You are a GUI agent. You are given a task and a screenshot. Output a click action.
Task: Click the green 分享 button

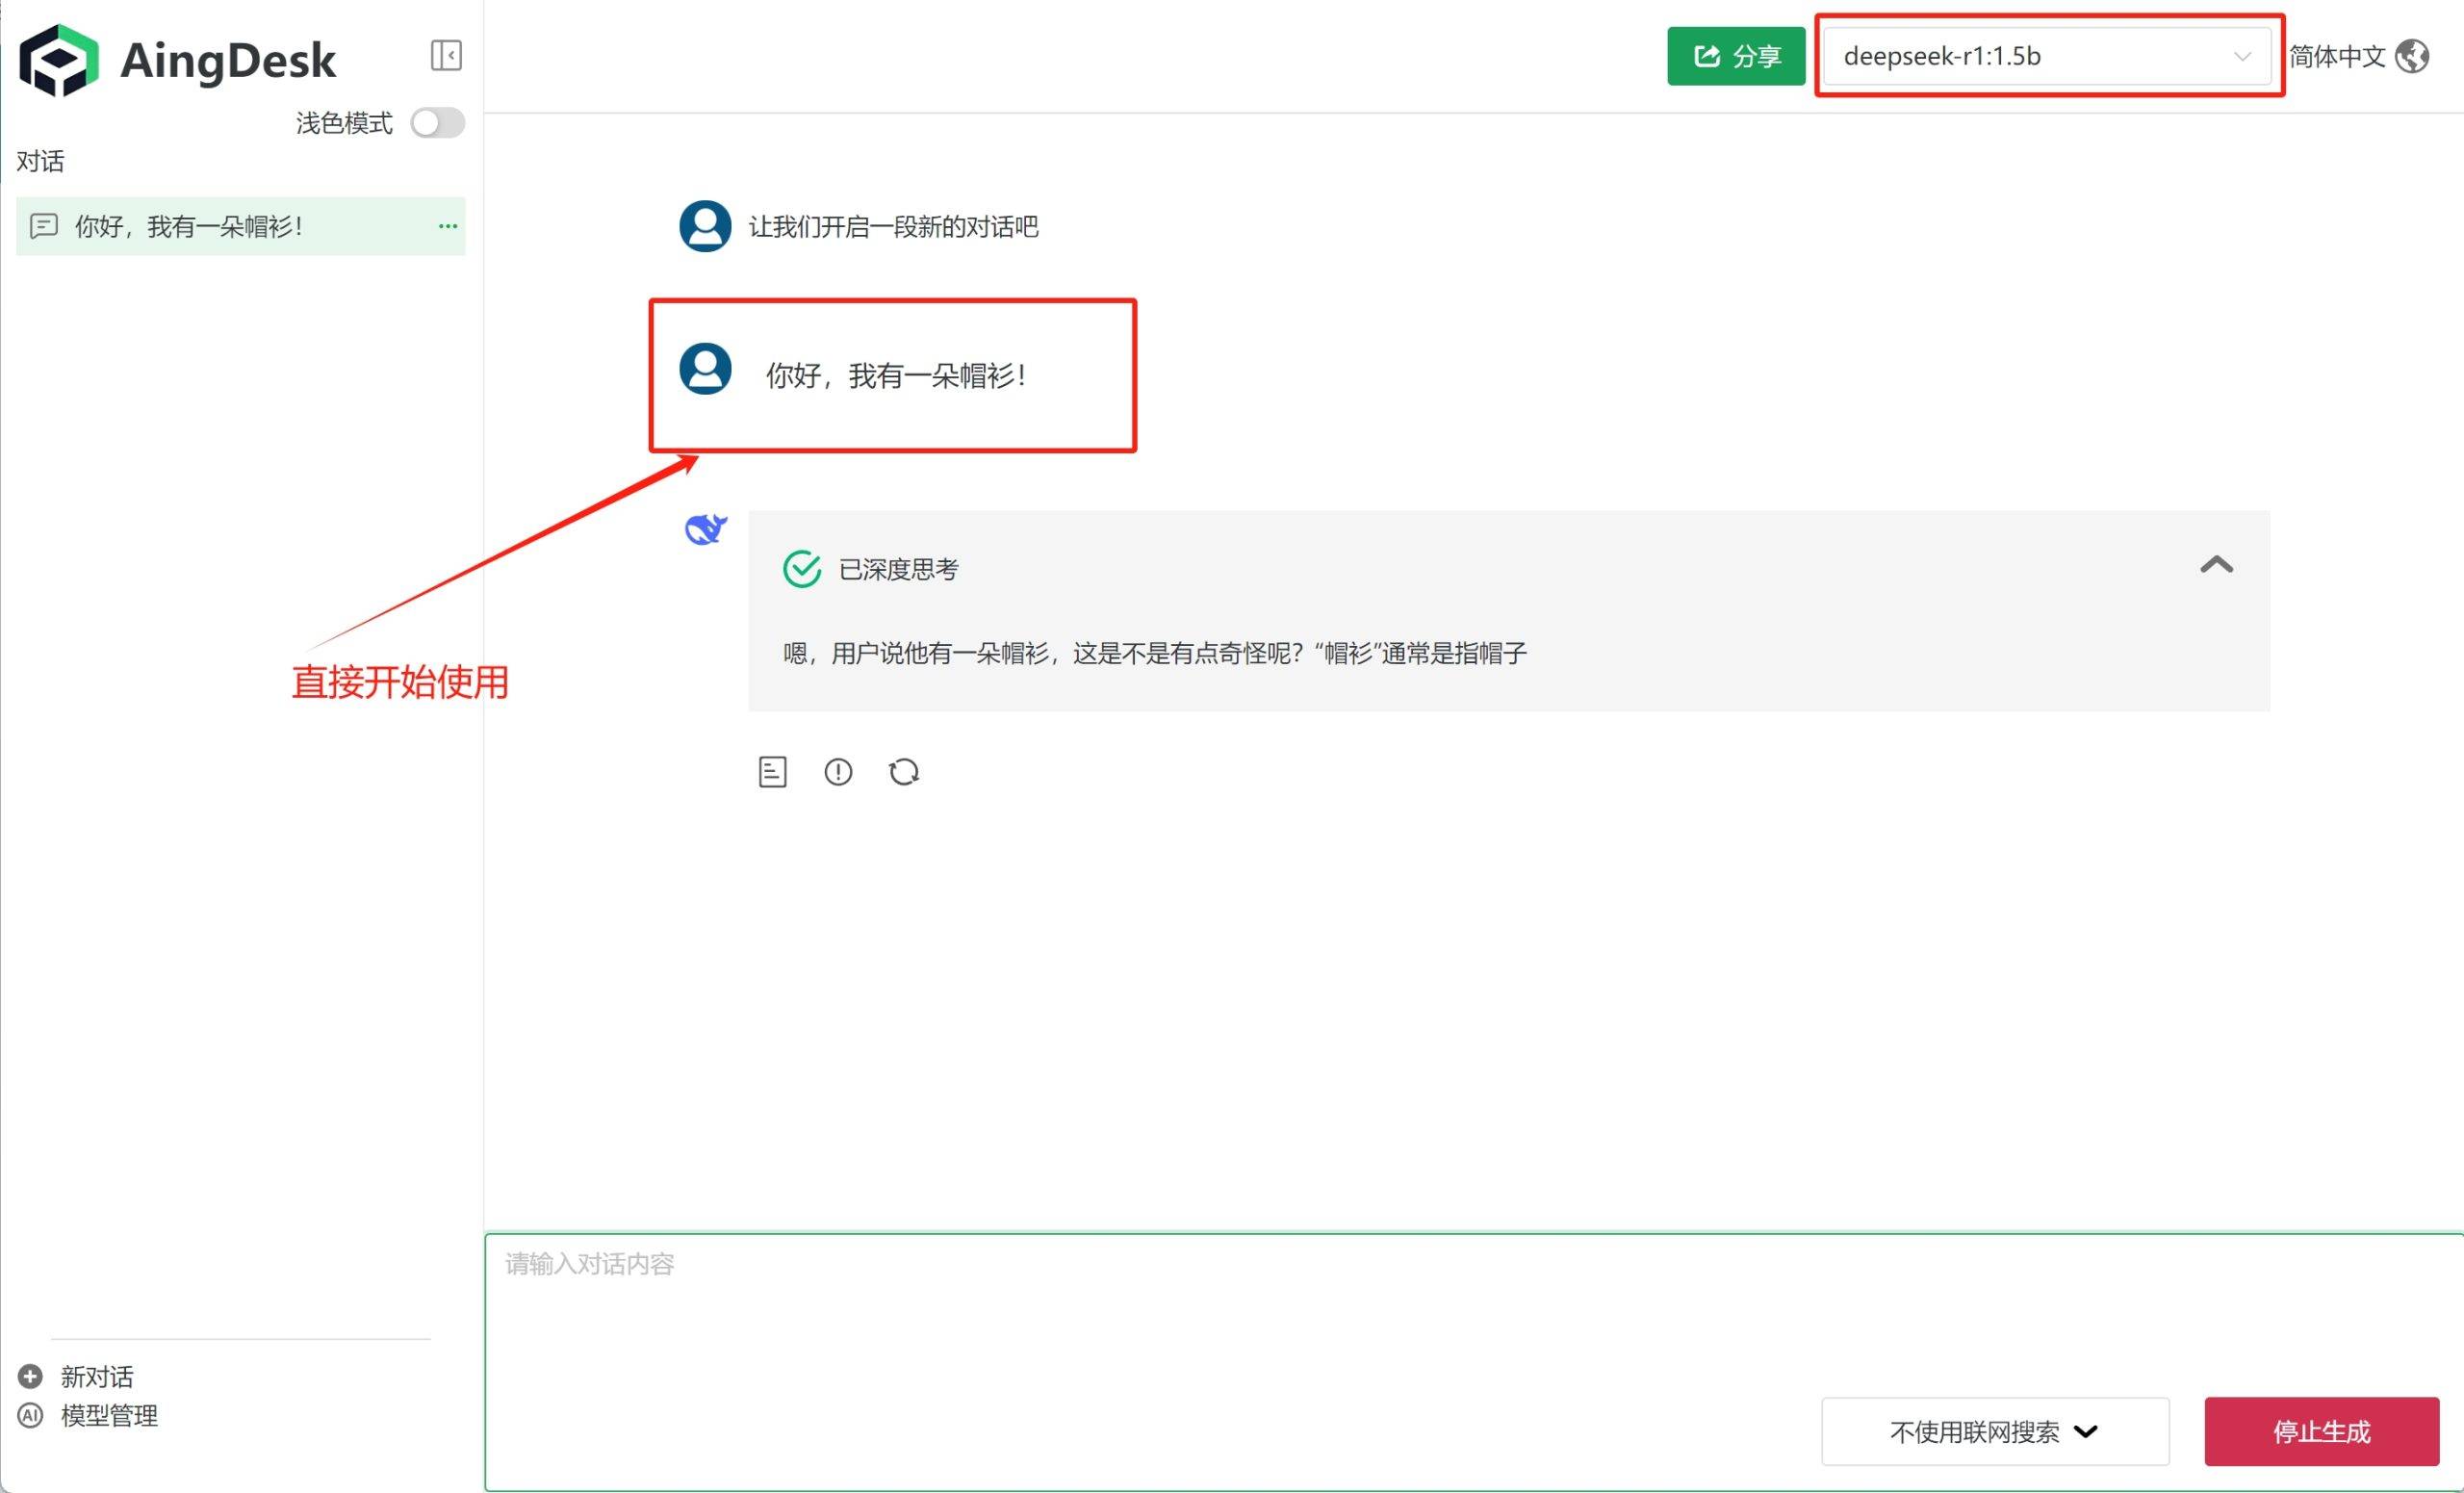tap(1735, 56)
